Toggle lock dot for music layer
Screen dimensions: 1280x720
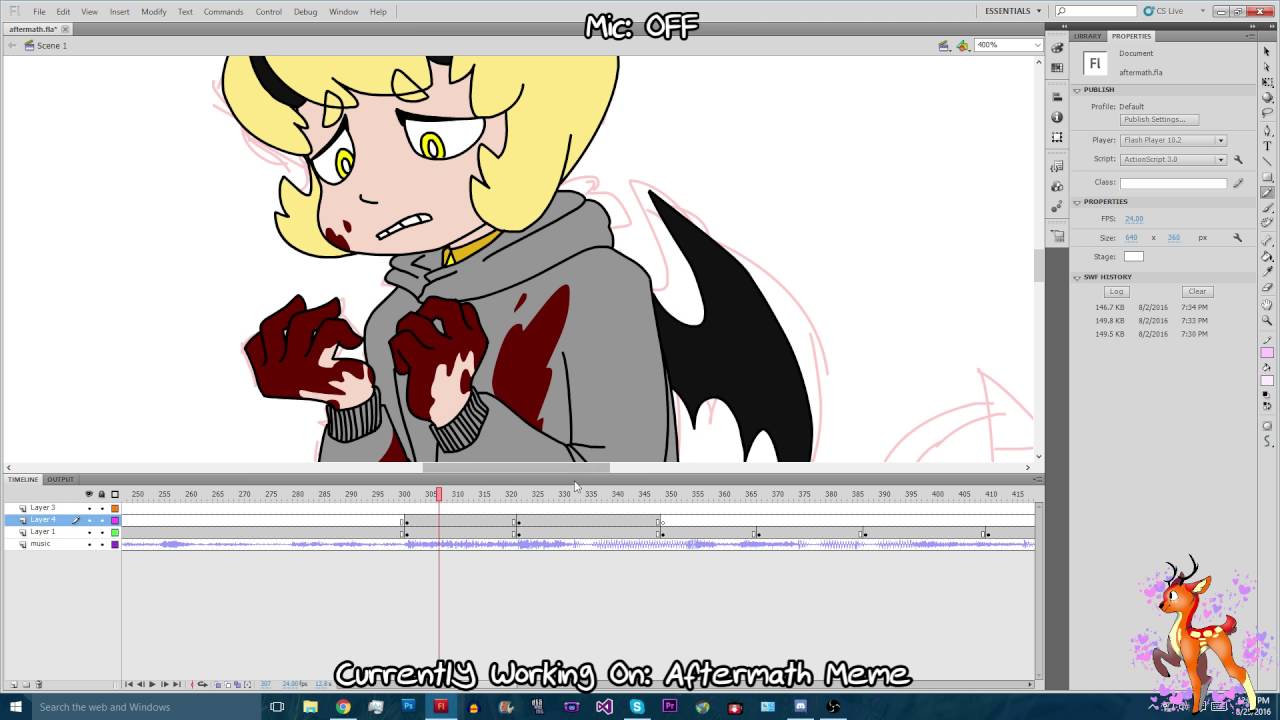[x=102, y=544]
